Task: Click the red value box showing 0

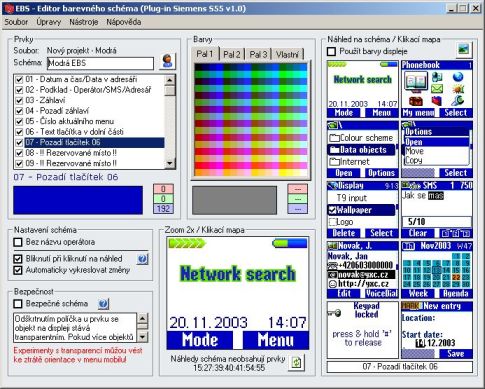Action: [x=163, y=189]
